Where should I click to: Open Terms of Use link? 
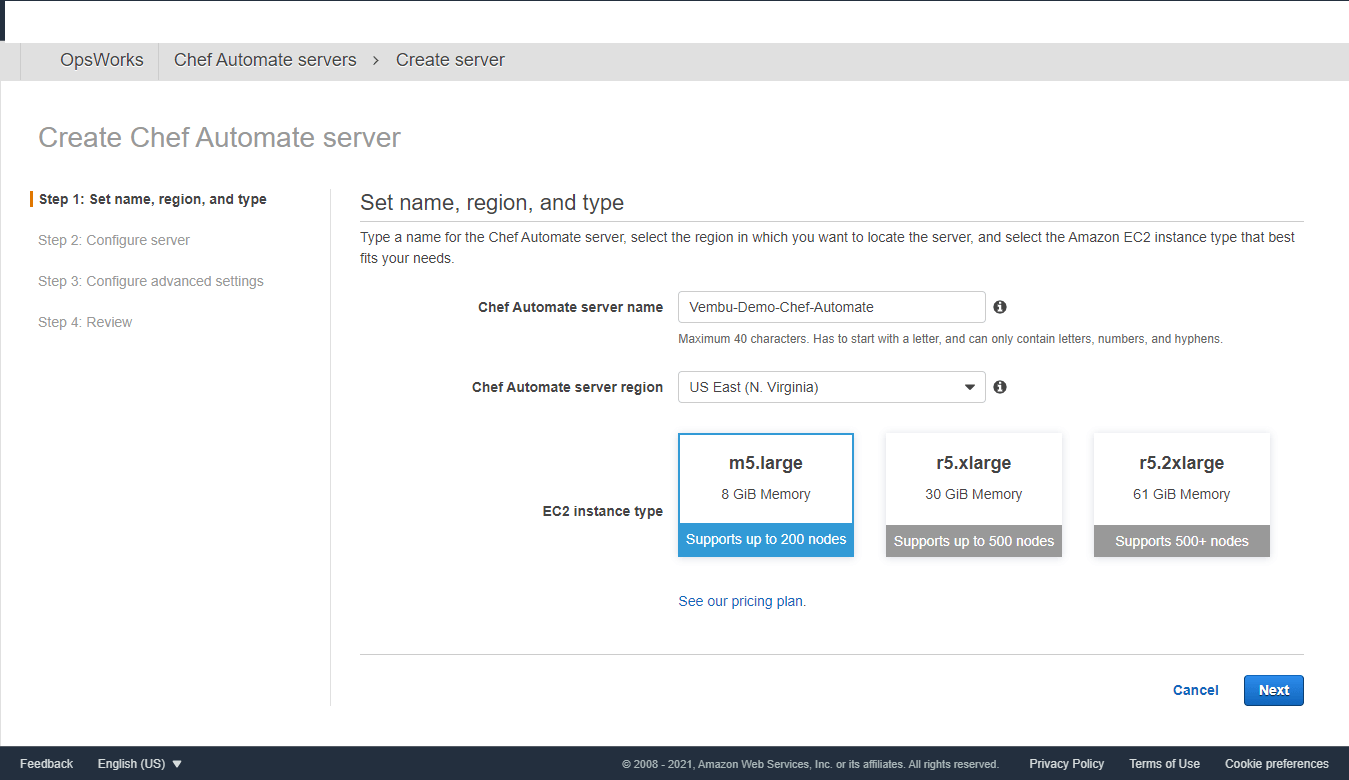(x=1165, y=764)
